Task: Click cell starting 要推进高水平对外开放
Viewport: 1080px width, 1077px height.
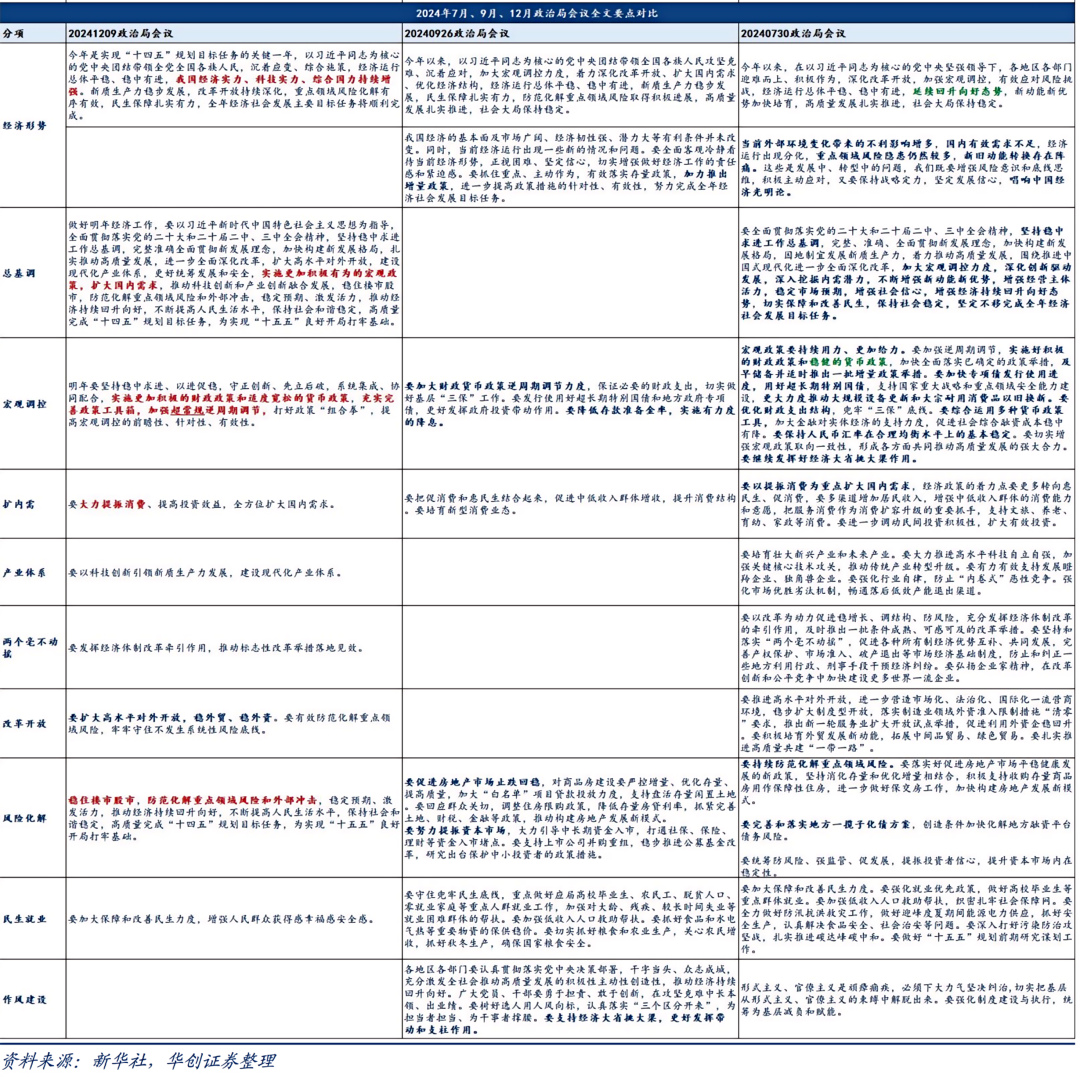Action: [906, 723]
